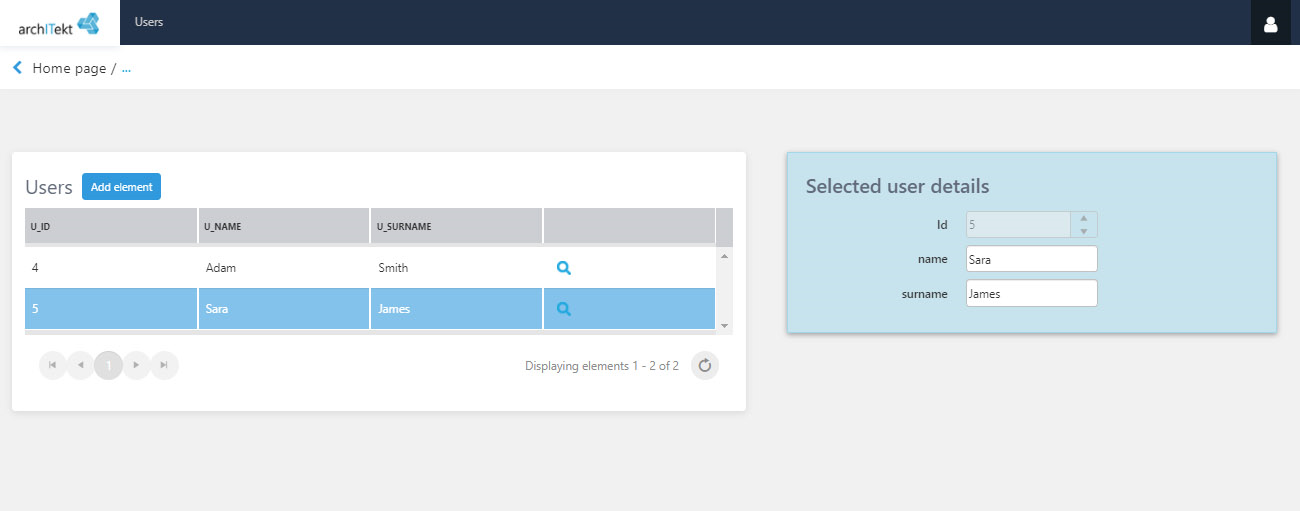1300x511 pixels.
Task: Open the user account profile icon
Action: (x=1271, y=24)
